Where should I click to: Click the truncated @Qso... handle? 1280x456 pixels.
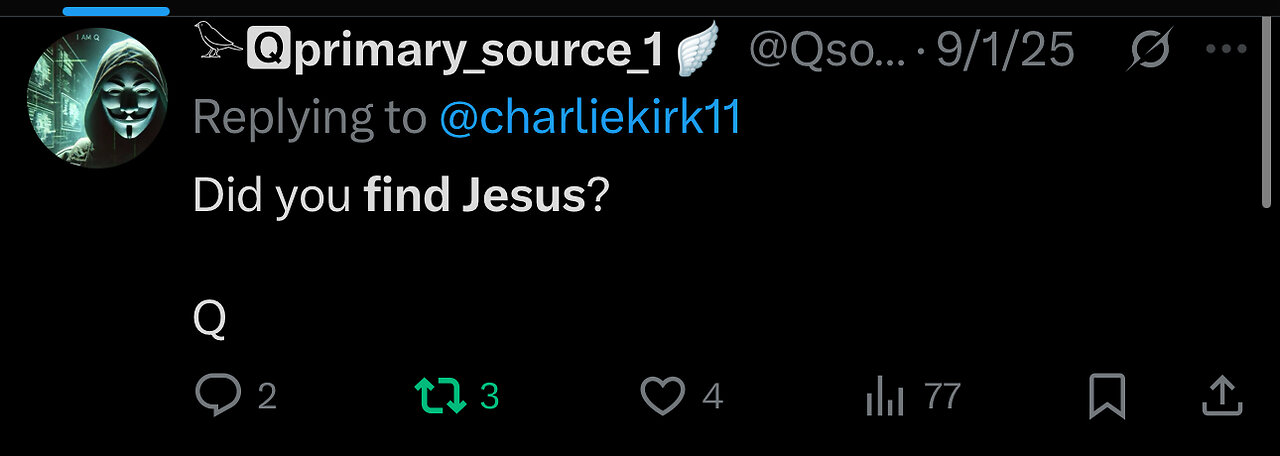(827, 50)
